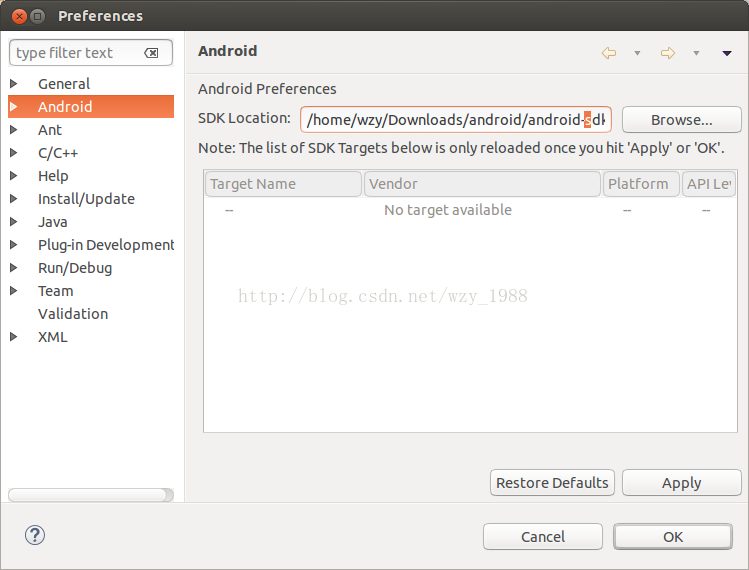749x570 pixels.
Task: Select the Plug-in Development category
Action: [106, 245]
